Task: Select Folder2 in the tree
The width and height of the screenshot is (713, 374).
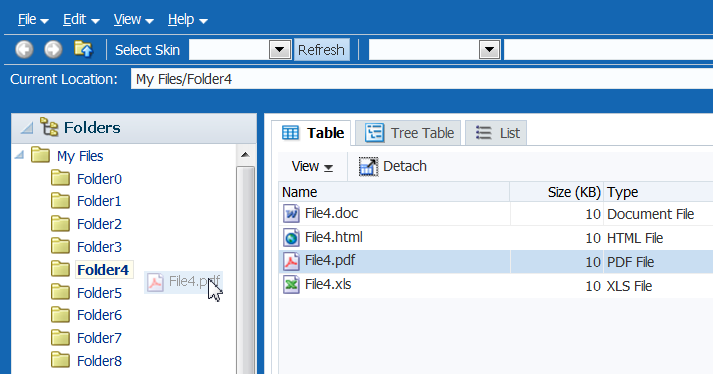Action: pyautogui.click(x=99, y=224)
